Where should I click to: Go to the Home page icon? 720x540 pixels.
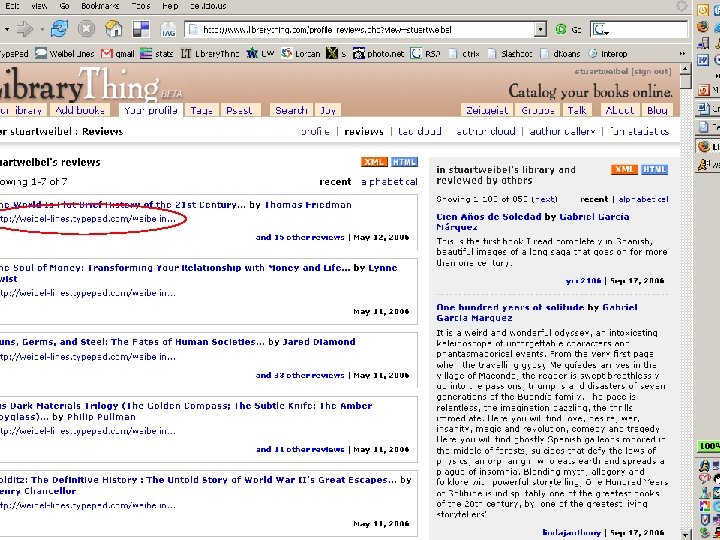pyautogui.click(x=113, y=29)
